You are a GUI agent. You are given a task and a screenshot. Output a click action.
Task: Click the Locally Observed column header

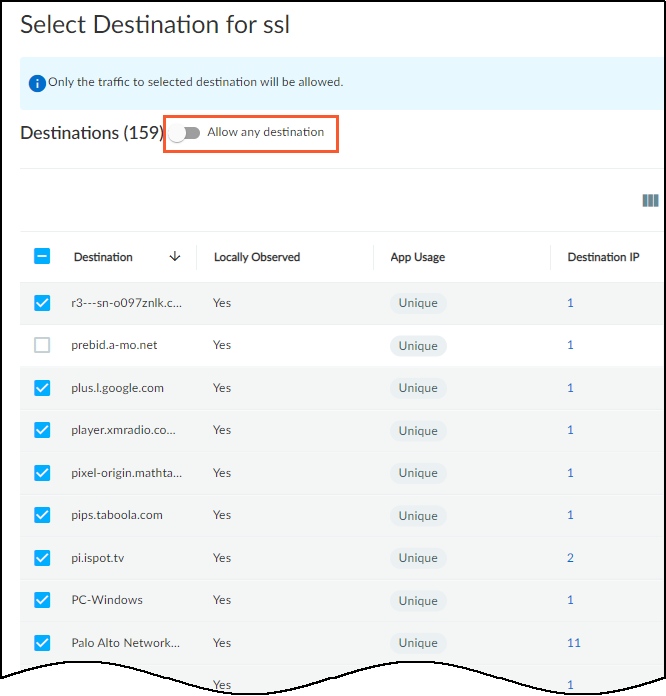[x=256, y=257]
